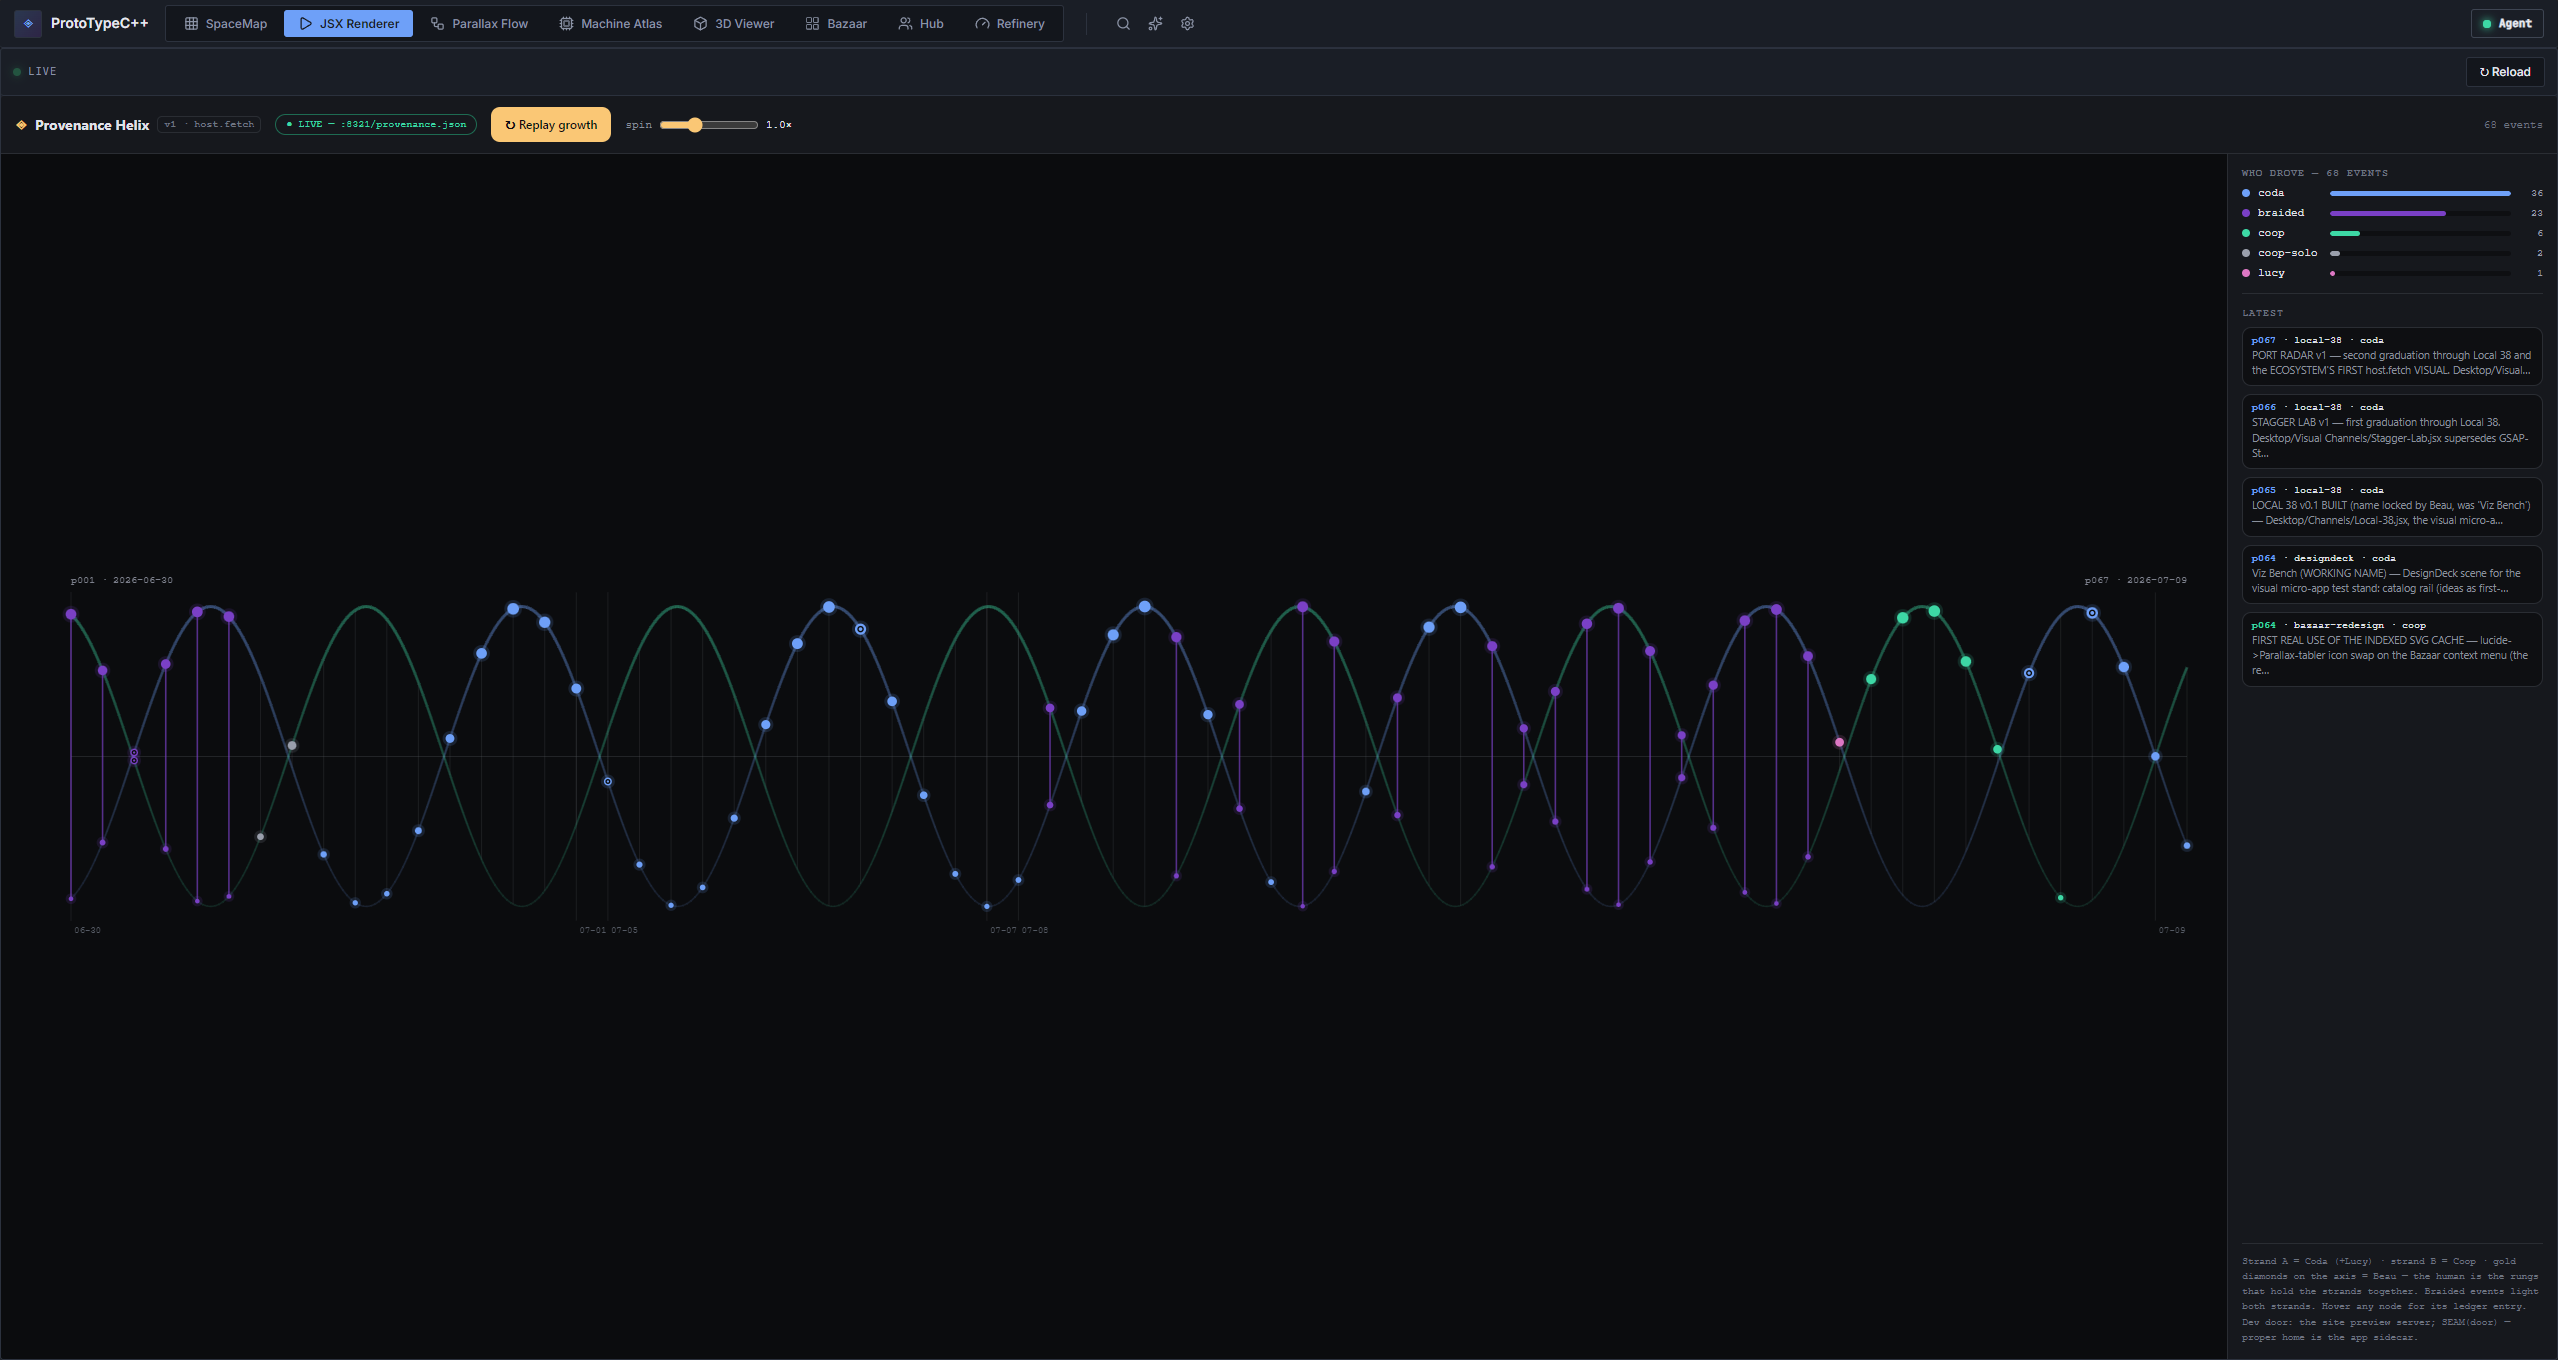Open the p064 designdeck Viz Bench card
The width and height of the screenshot is (2558, 1360).
tap(2392, 574)
